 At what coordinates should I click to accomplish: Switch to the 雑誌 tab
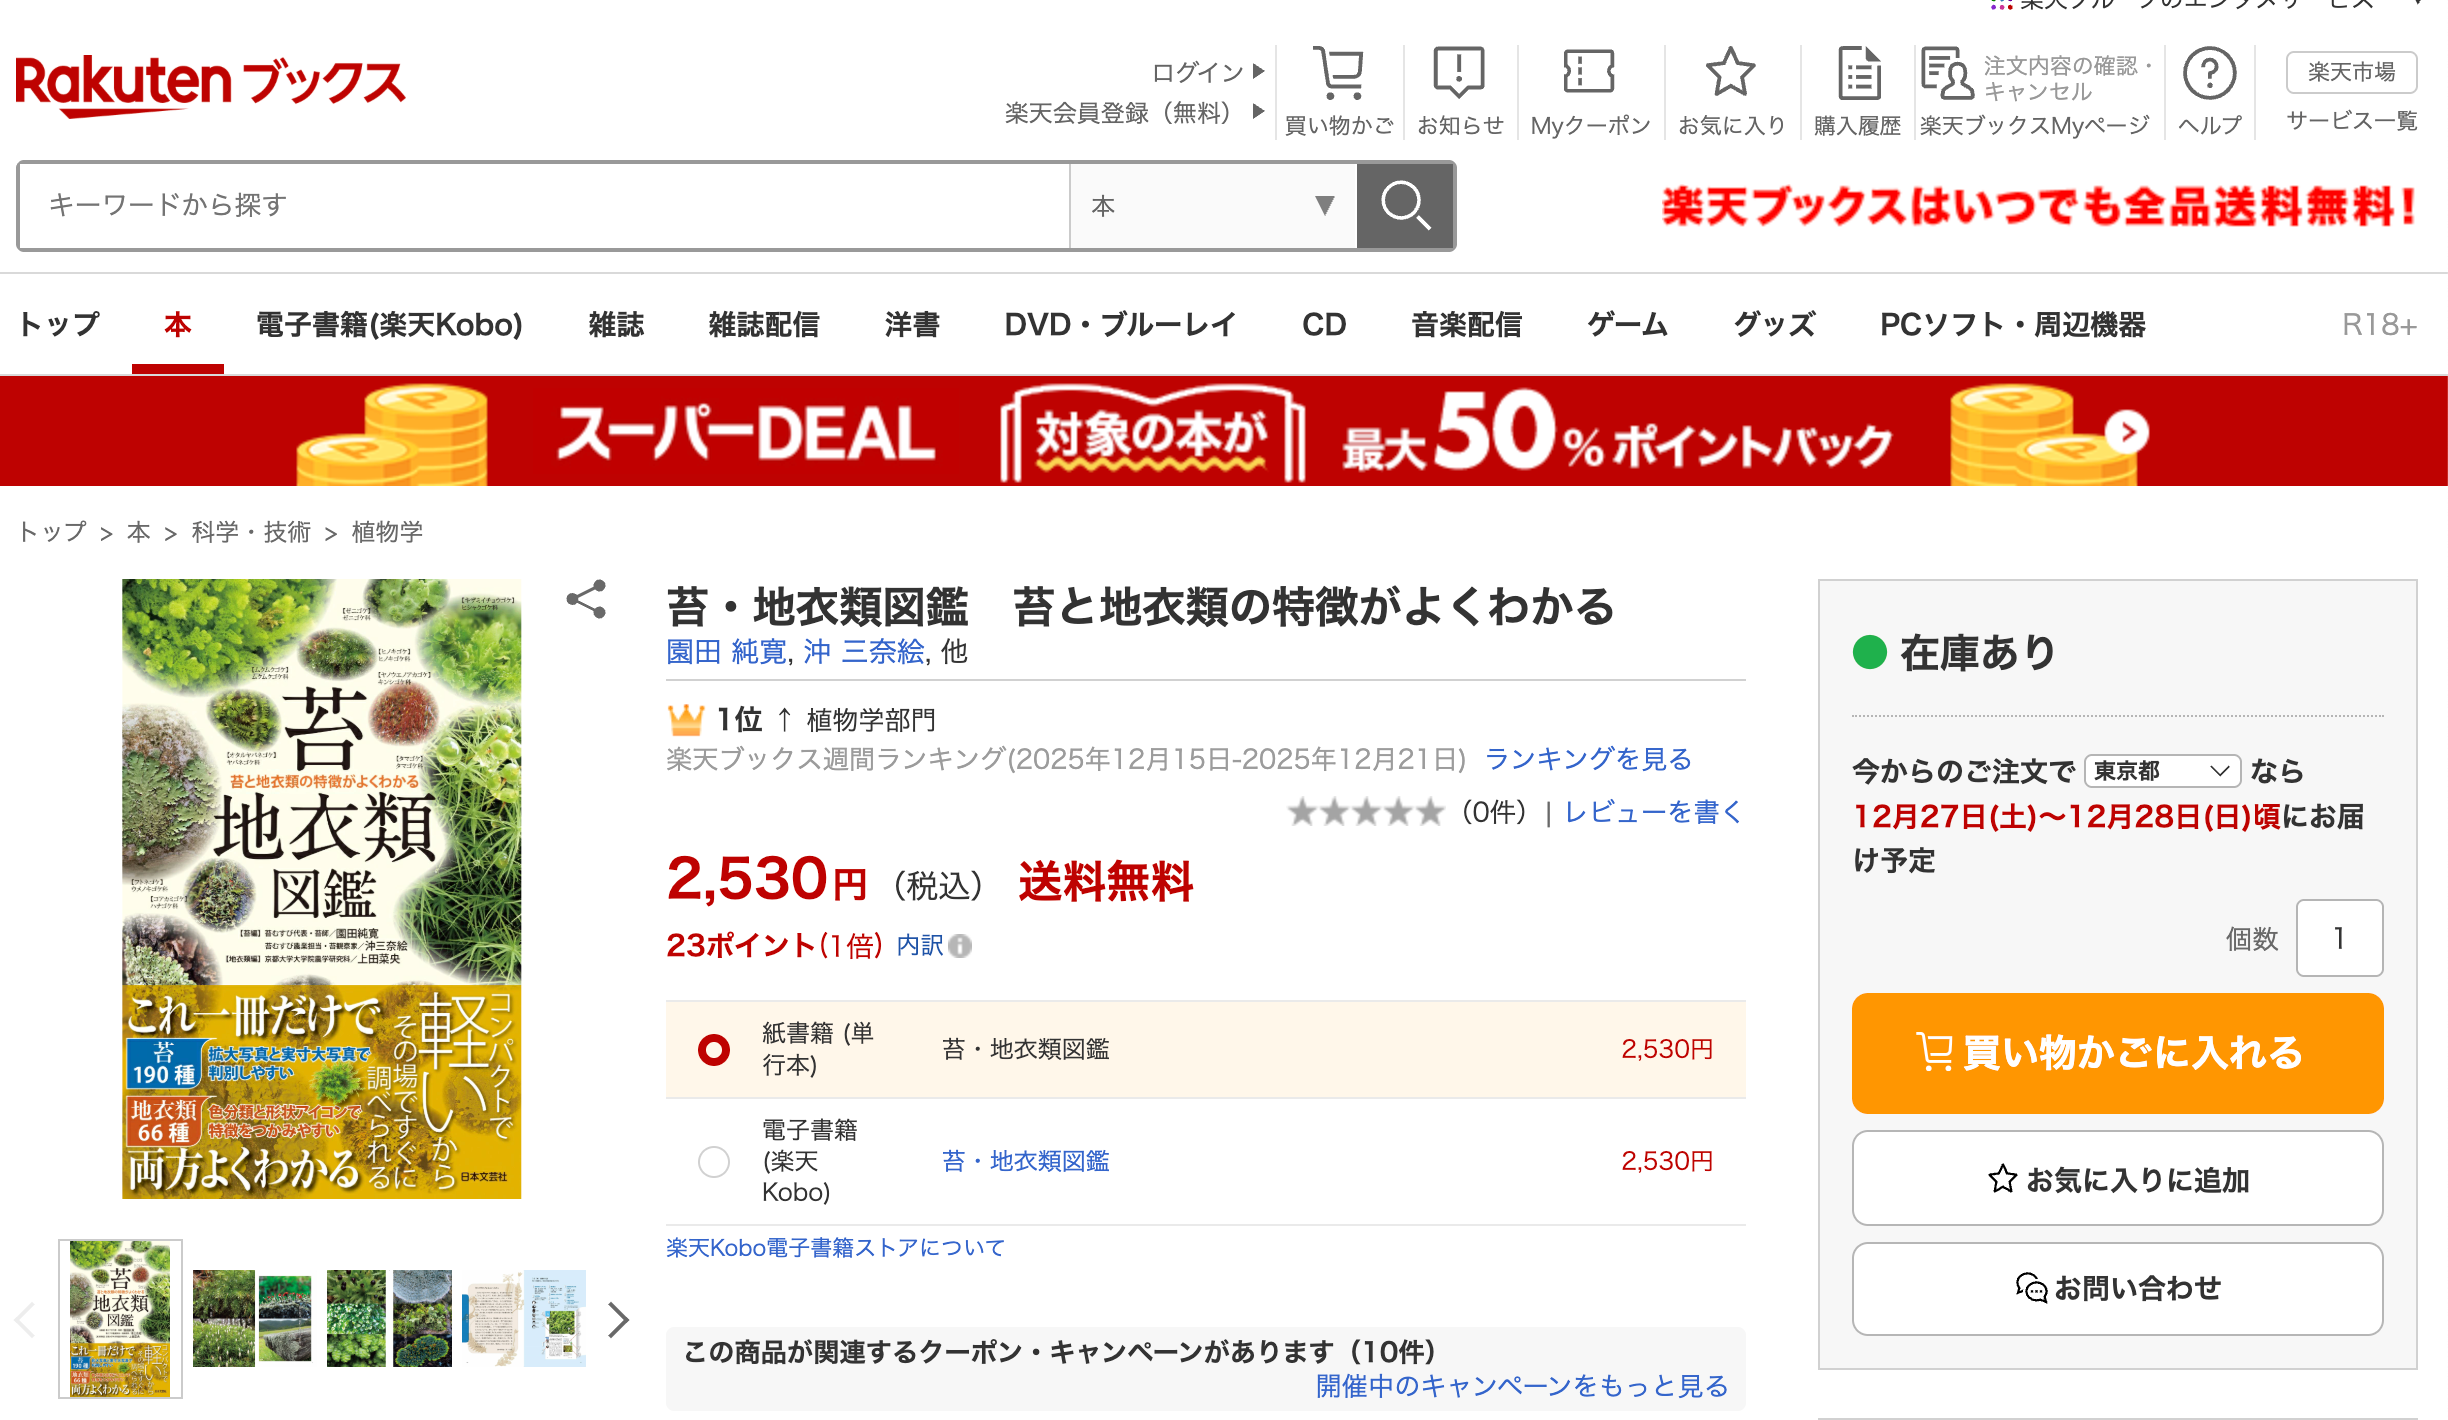point(616,325)
